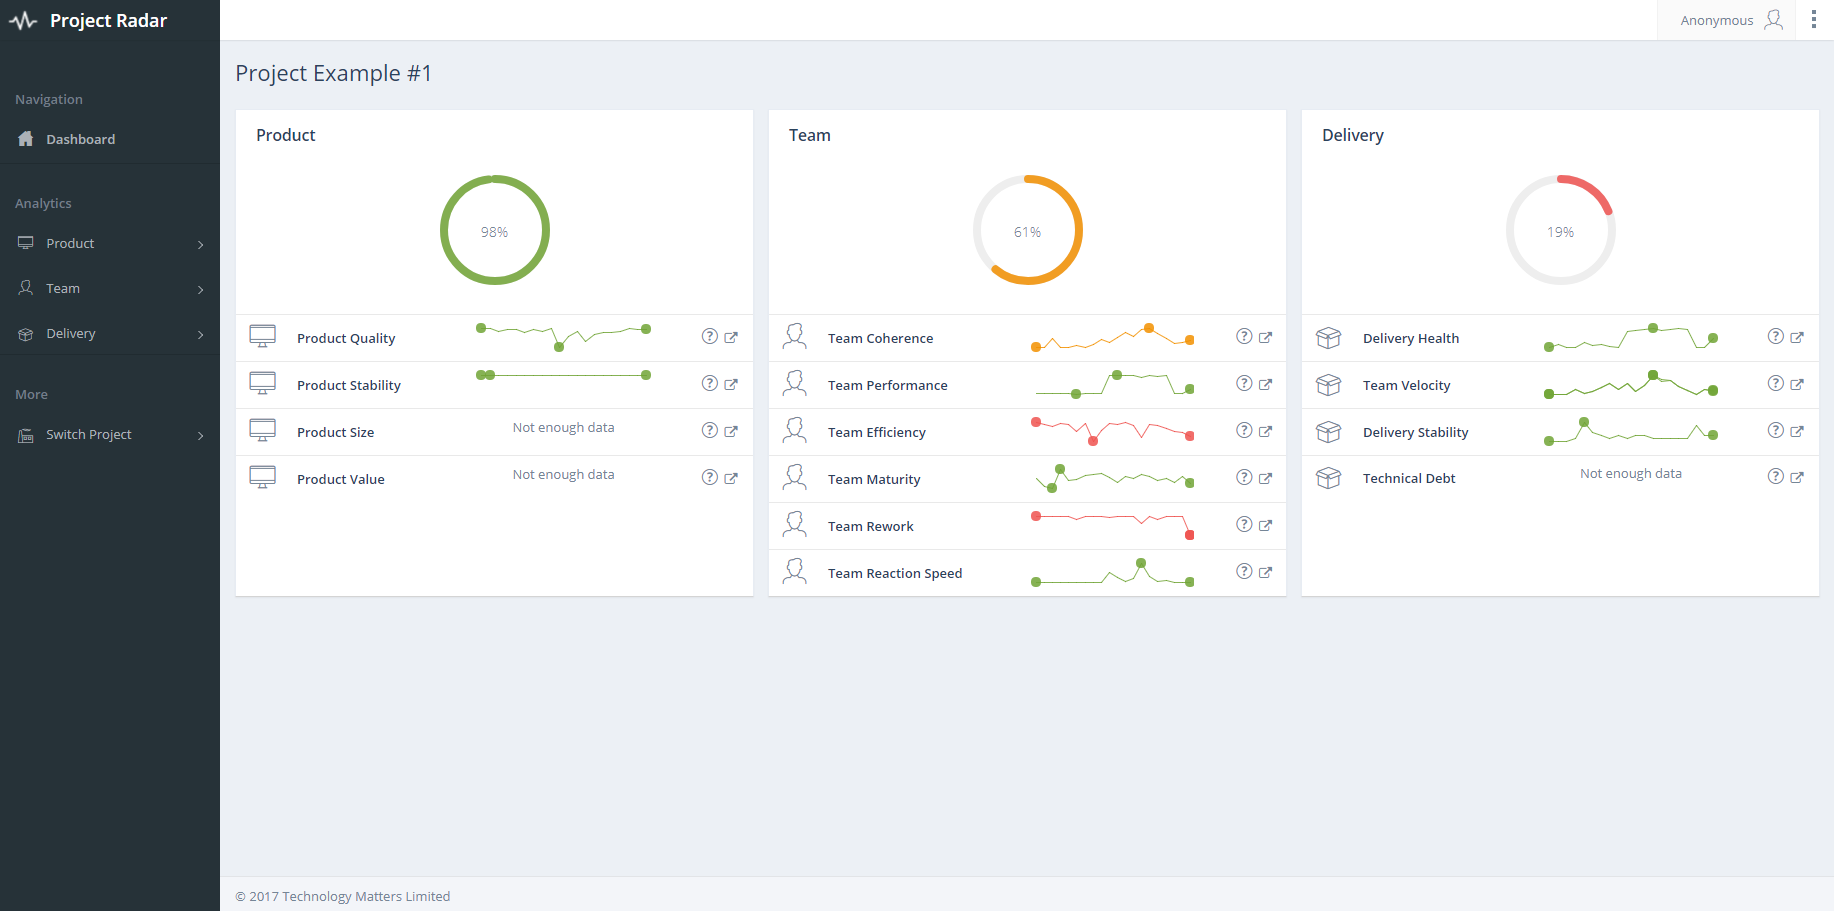Click the Product Stability metric label

point(349,385)
